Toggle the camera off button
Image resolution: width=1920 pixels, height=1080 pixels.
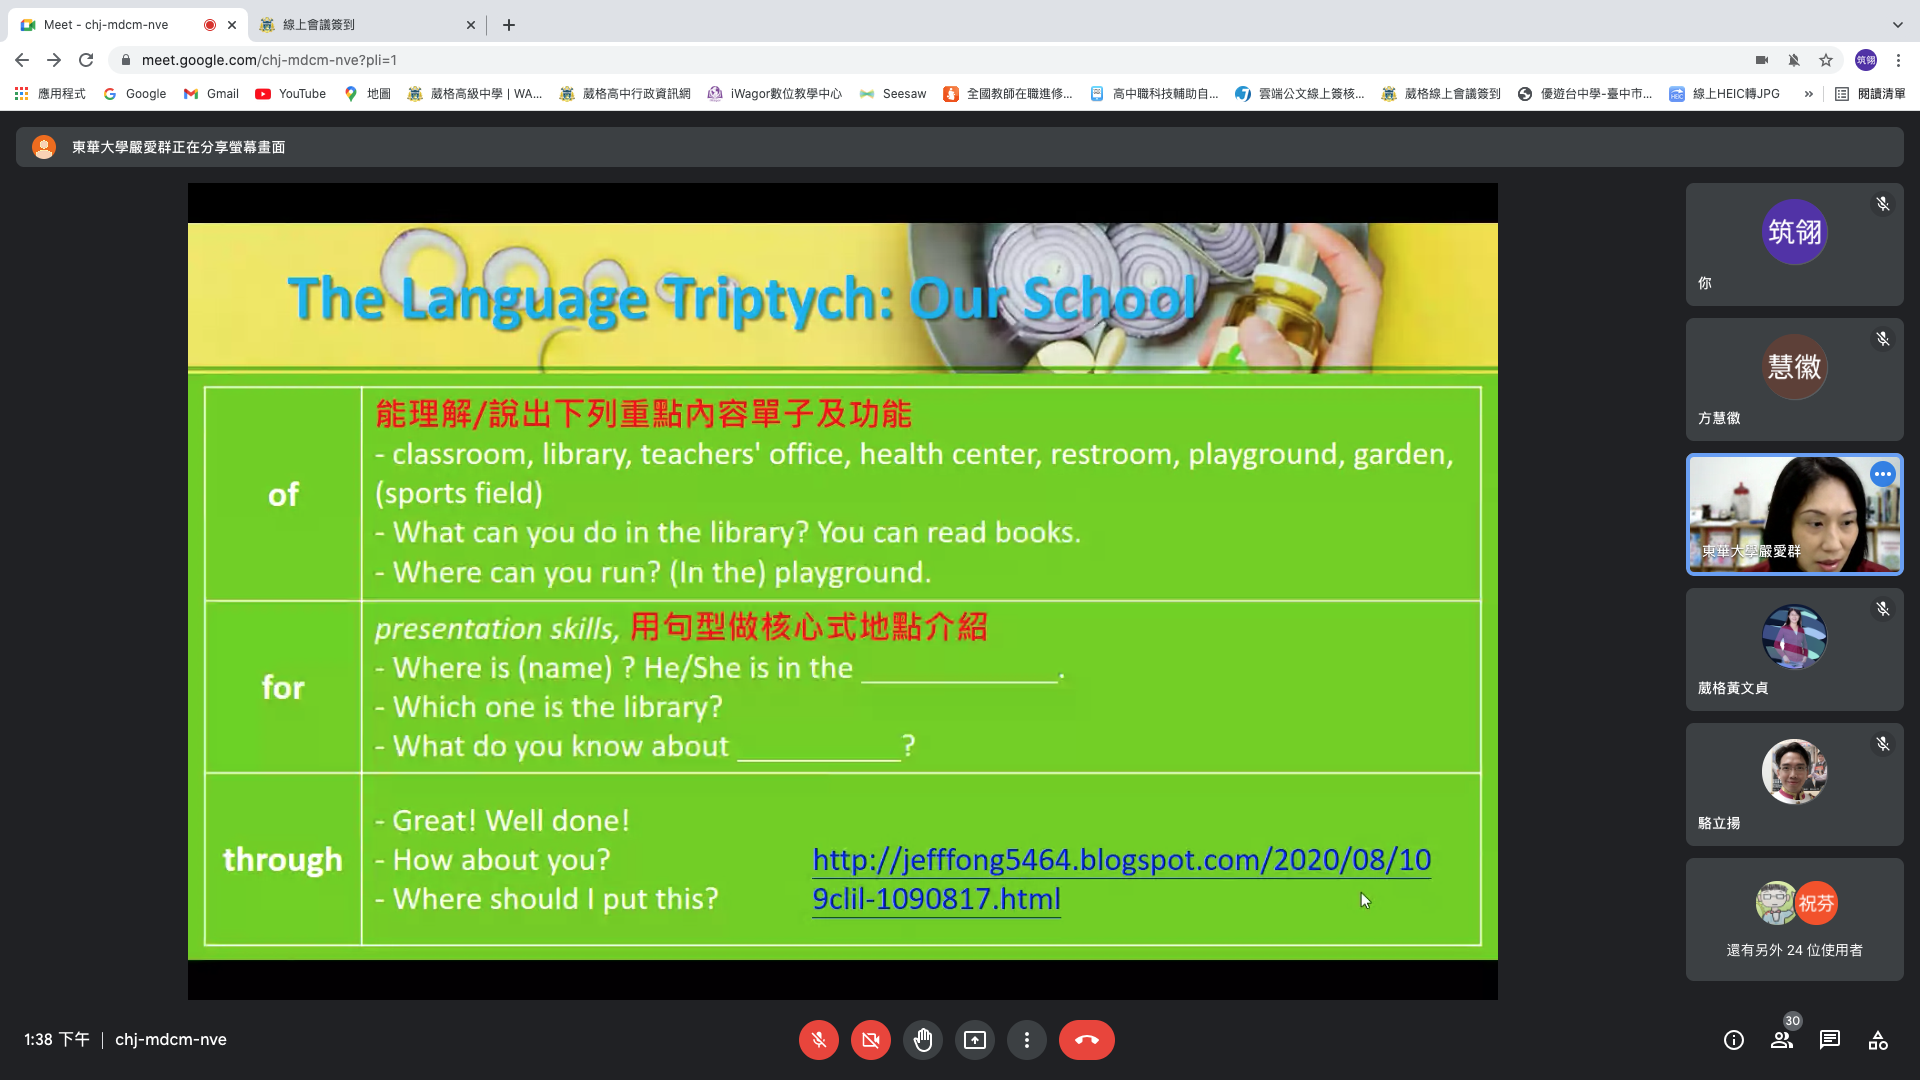(870, 1040)
